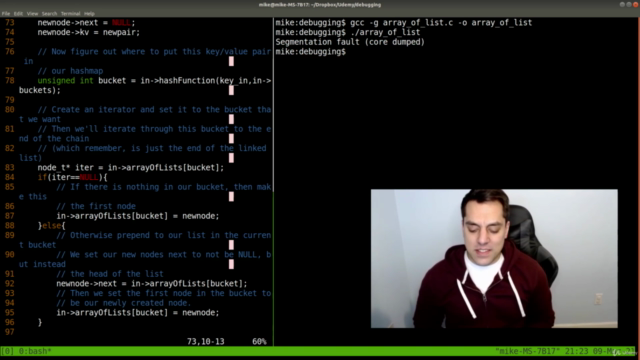Click line 88 }else{ statement
The image size is (640, 360).
coord(51,226)
